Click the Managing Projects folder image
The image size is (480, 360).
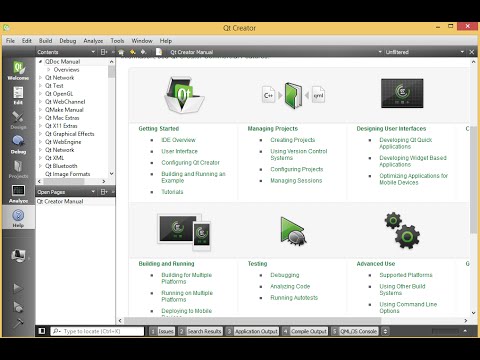pos(293,96)
